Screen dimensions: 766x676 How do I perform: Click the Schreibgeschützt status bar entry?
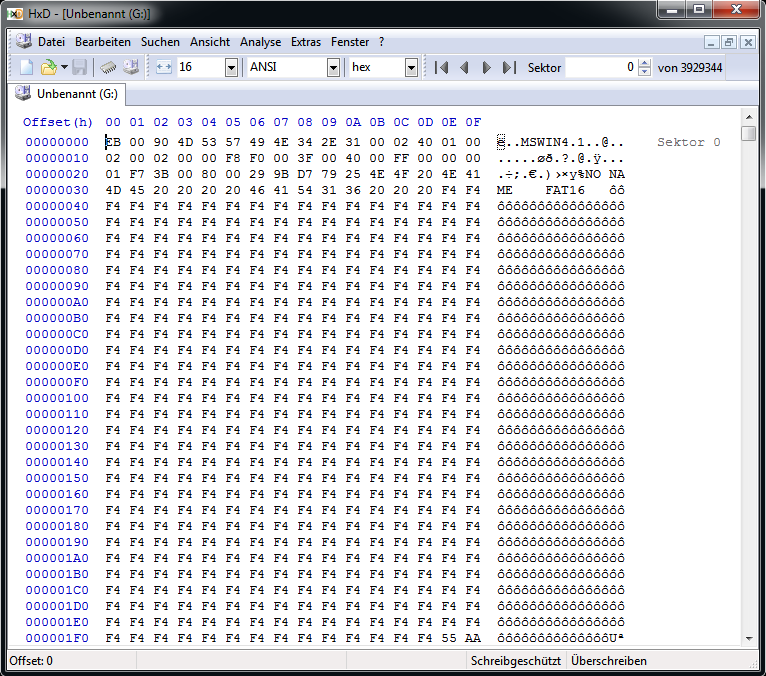coord(515,661)
